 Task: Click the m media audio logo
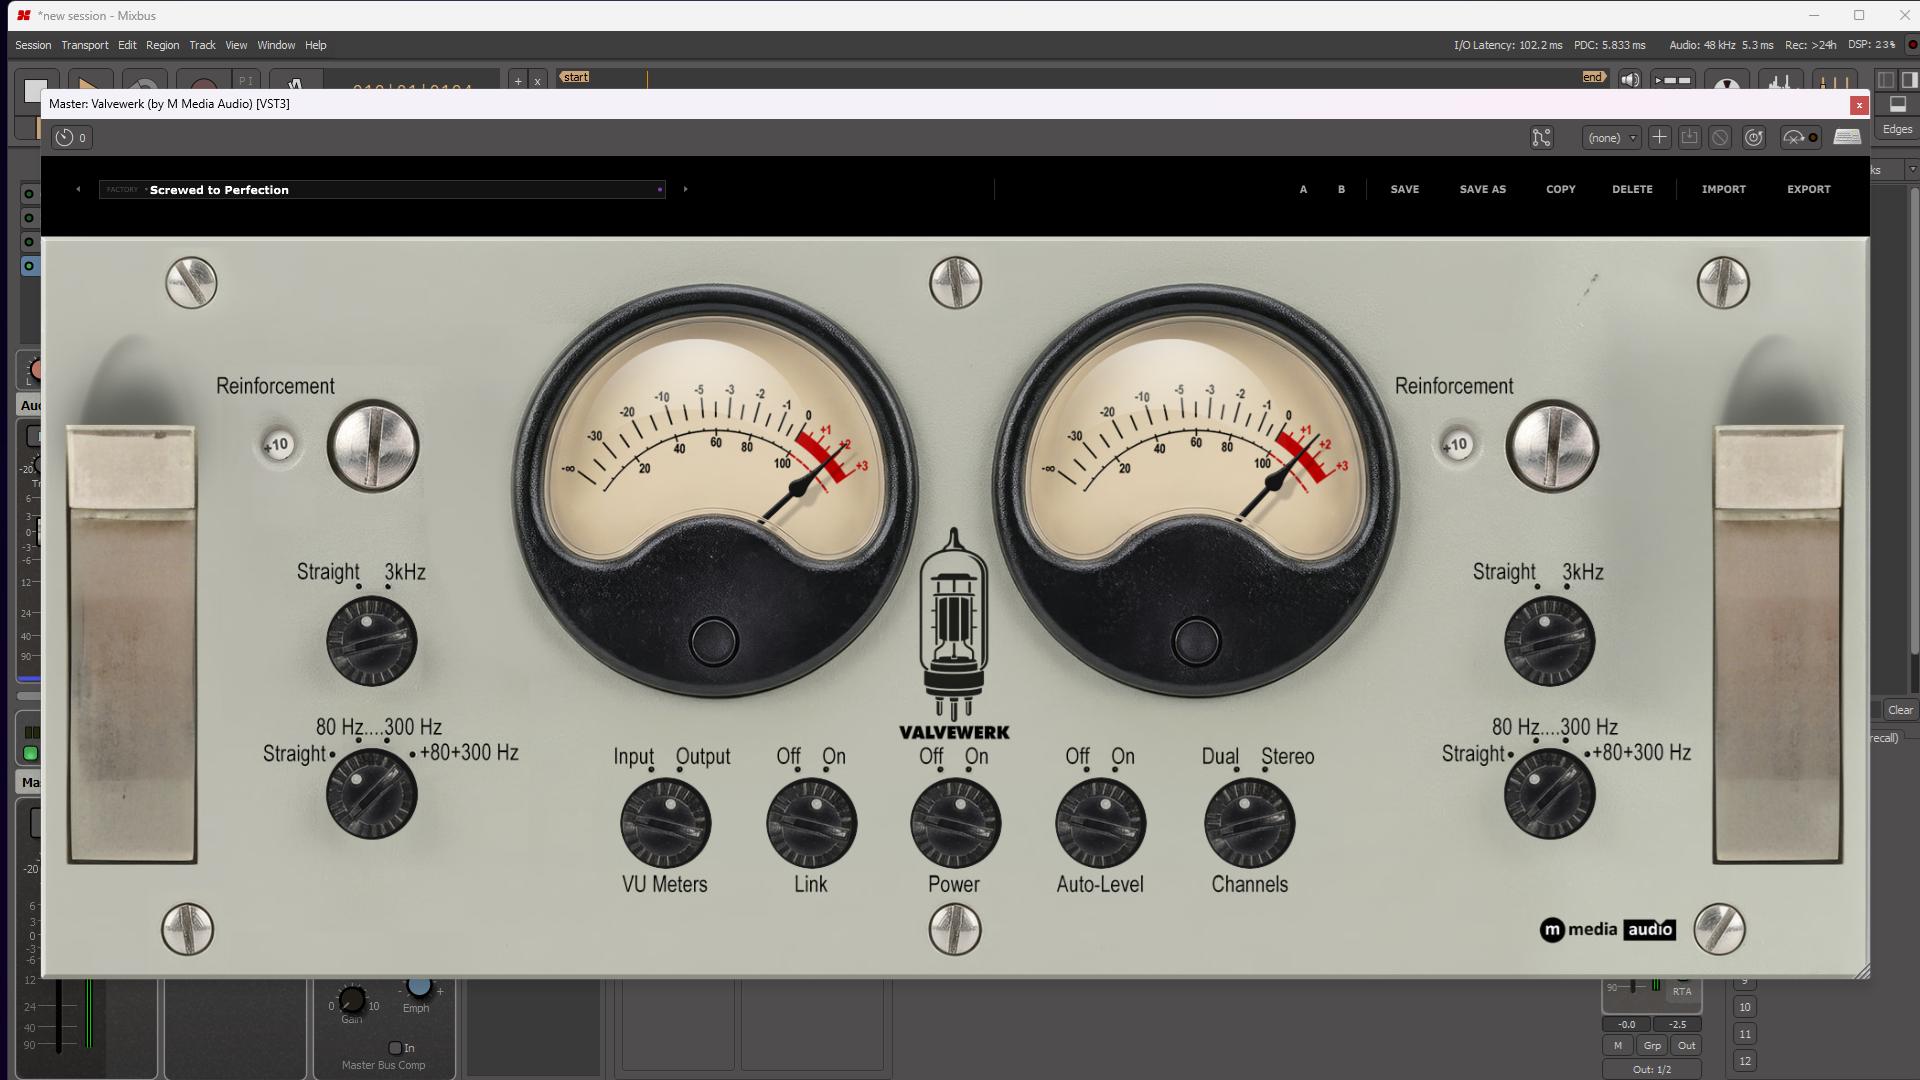[x=1607, y=930]
